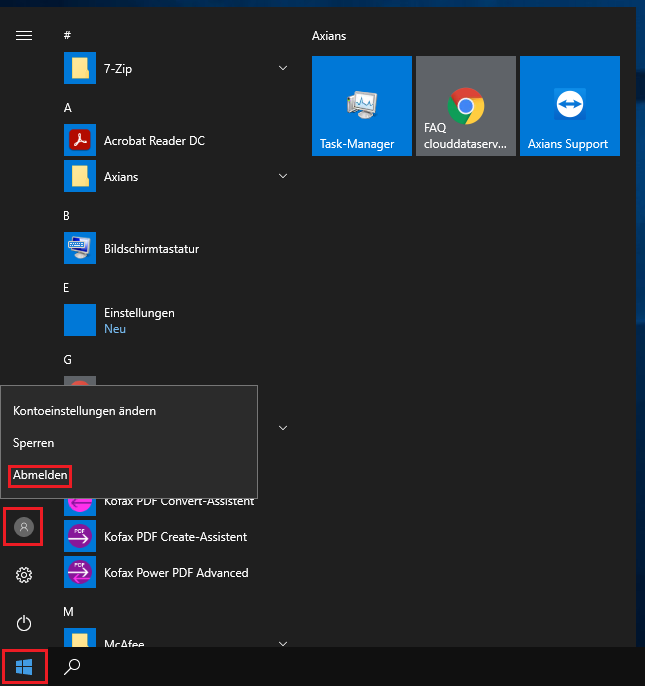
Task: Choose Abmelden to sign out
Action: pyautogui.click(x=40, y=475)
